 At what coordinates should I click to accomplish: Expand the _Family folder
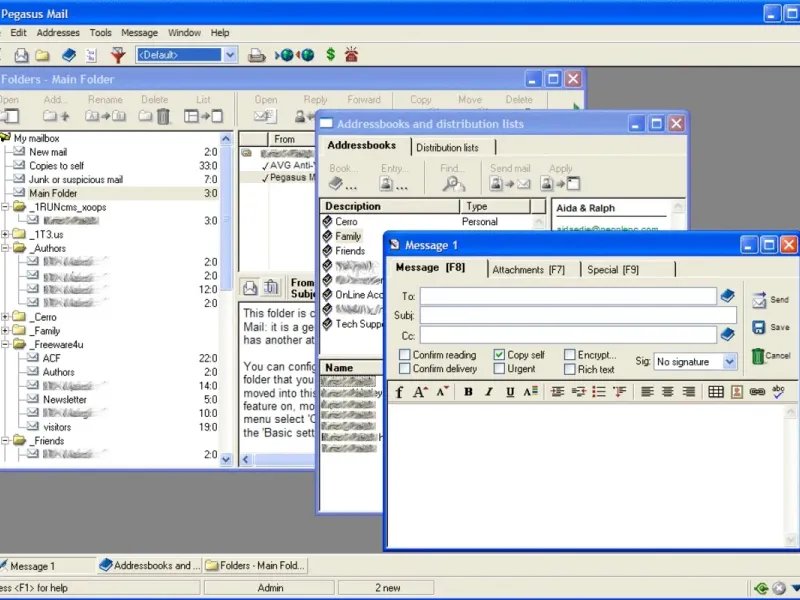(x=5, y=331)
